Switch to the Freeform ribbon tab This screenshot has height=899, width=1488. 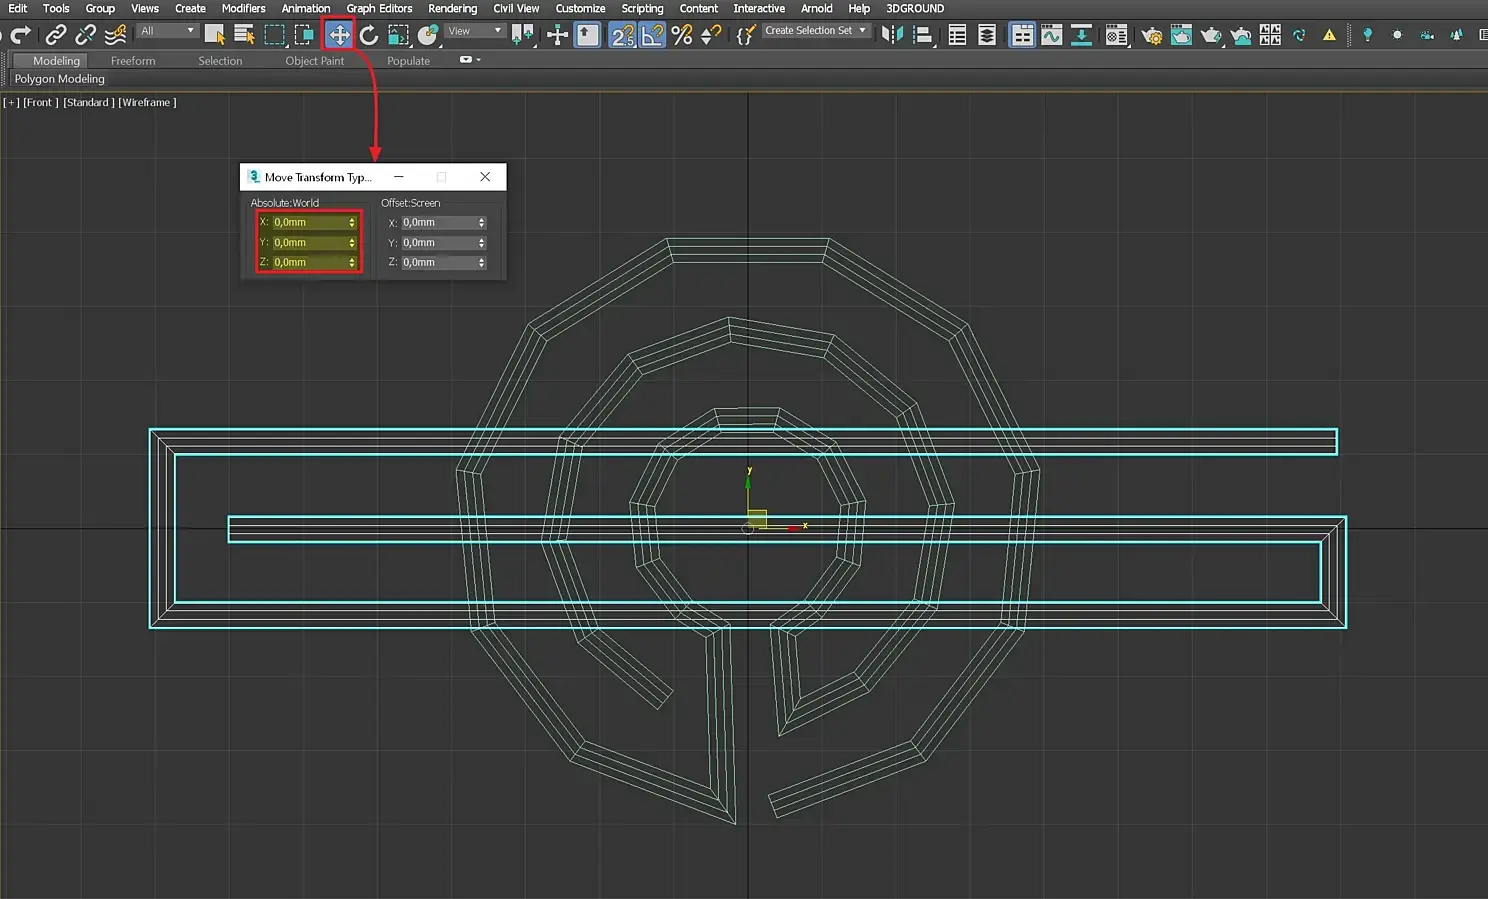[133, 61]
